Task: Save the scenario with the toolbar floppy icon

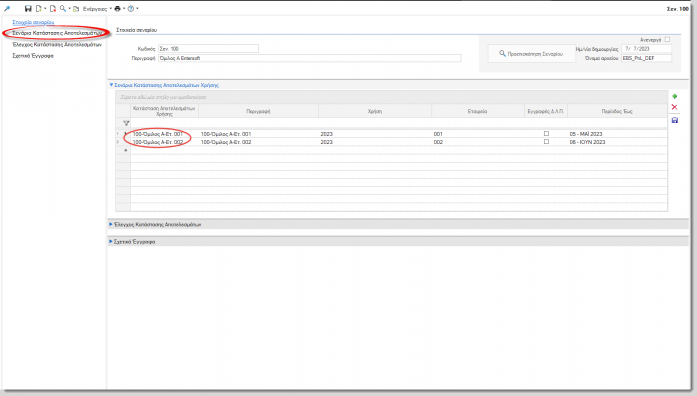Action: [28, 8]
